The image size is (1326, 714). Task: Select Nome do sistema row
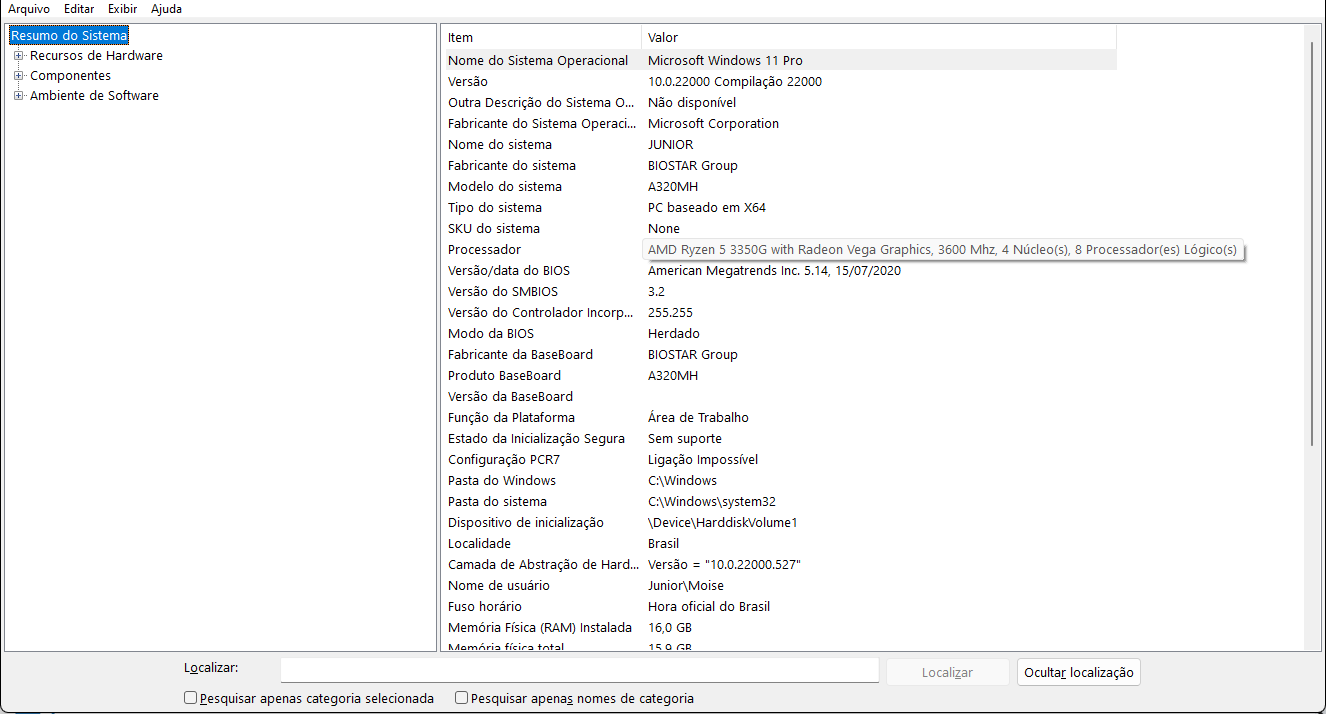(780, 144)
